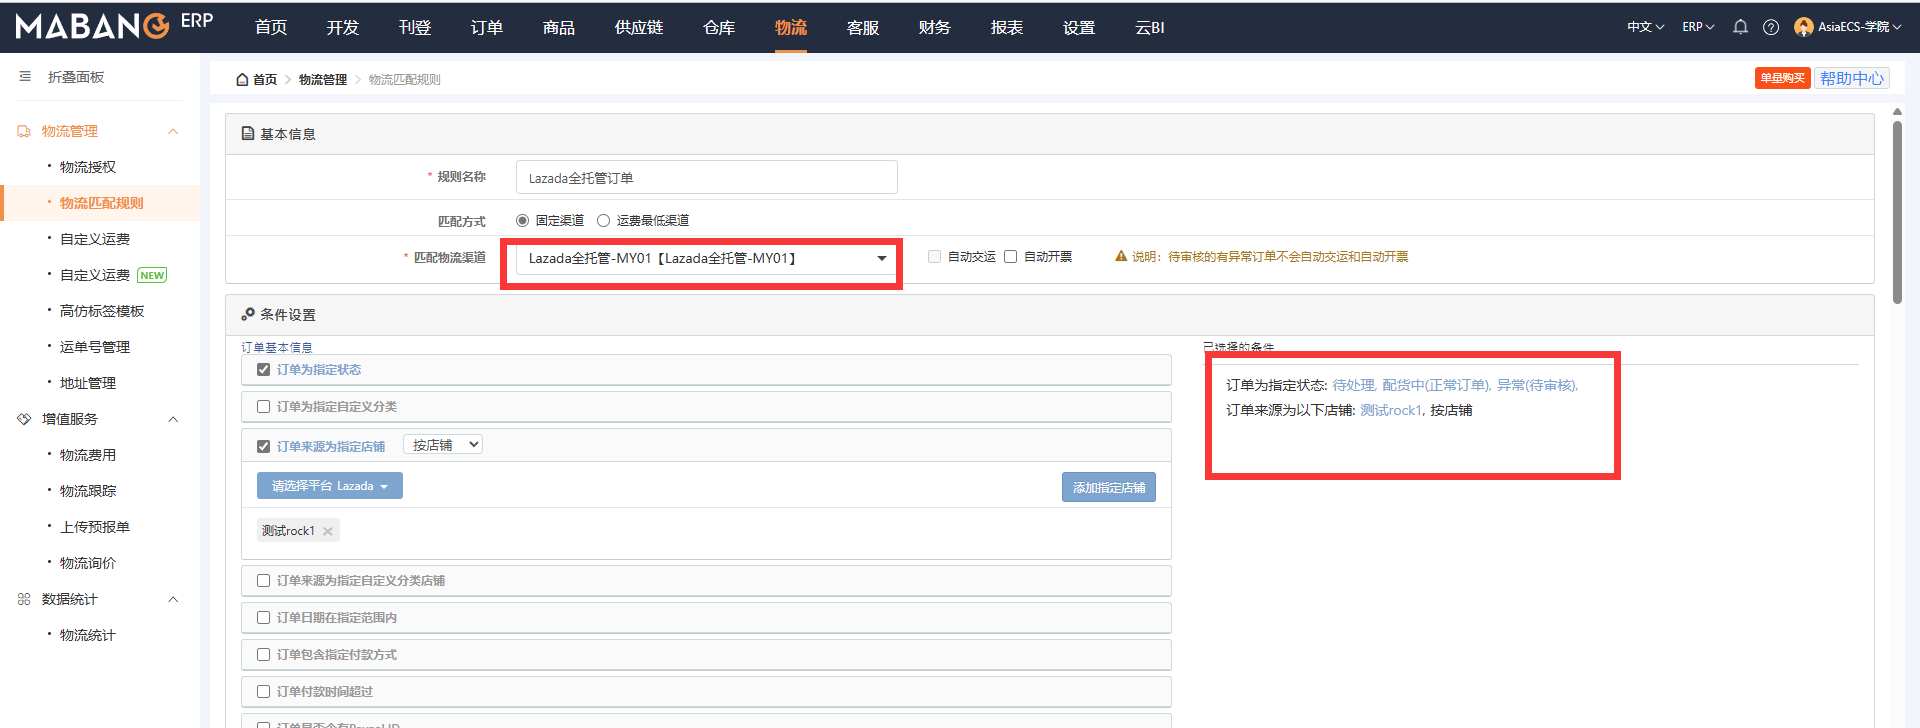The height and width of the screenshot is (728, 1920).
Task: Collapse the 增值服务 sidebar section
Action: (173, 419)
